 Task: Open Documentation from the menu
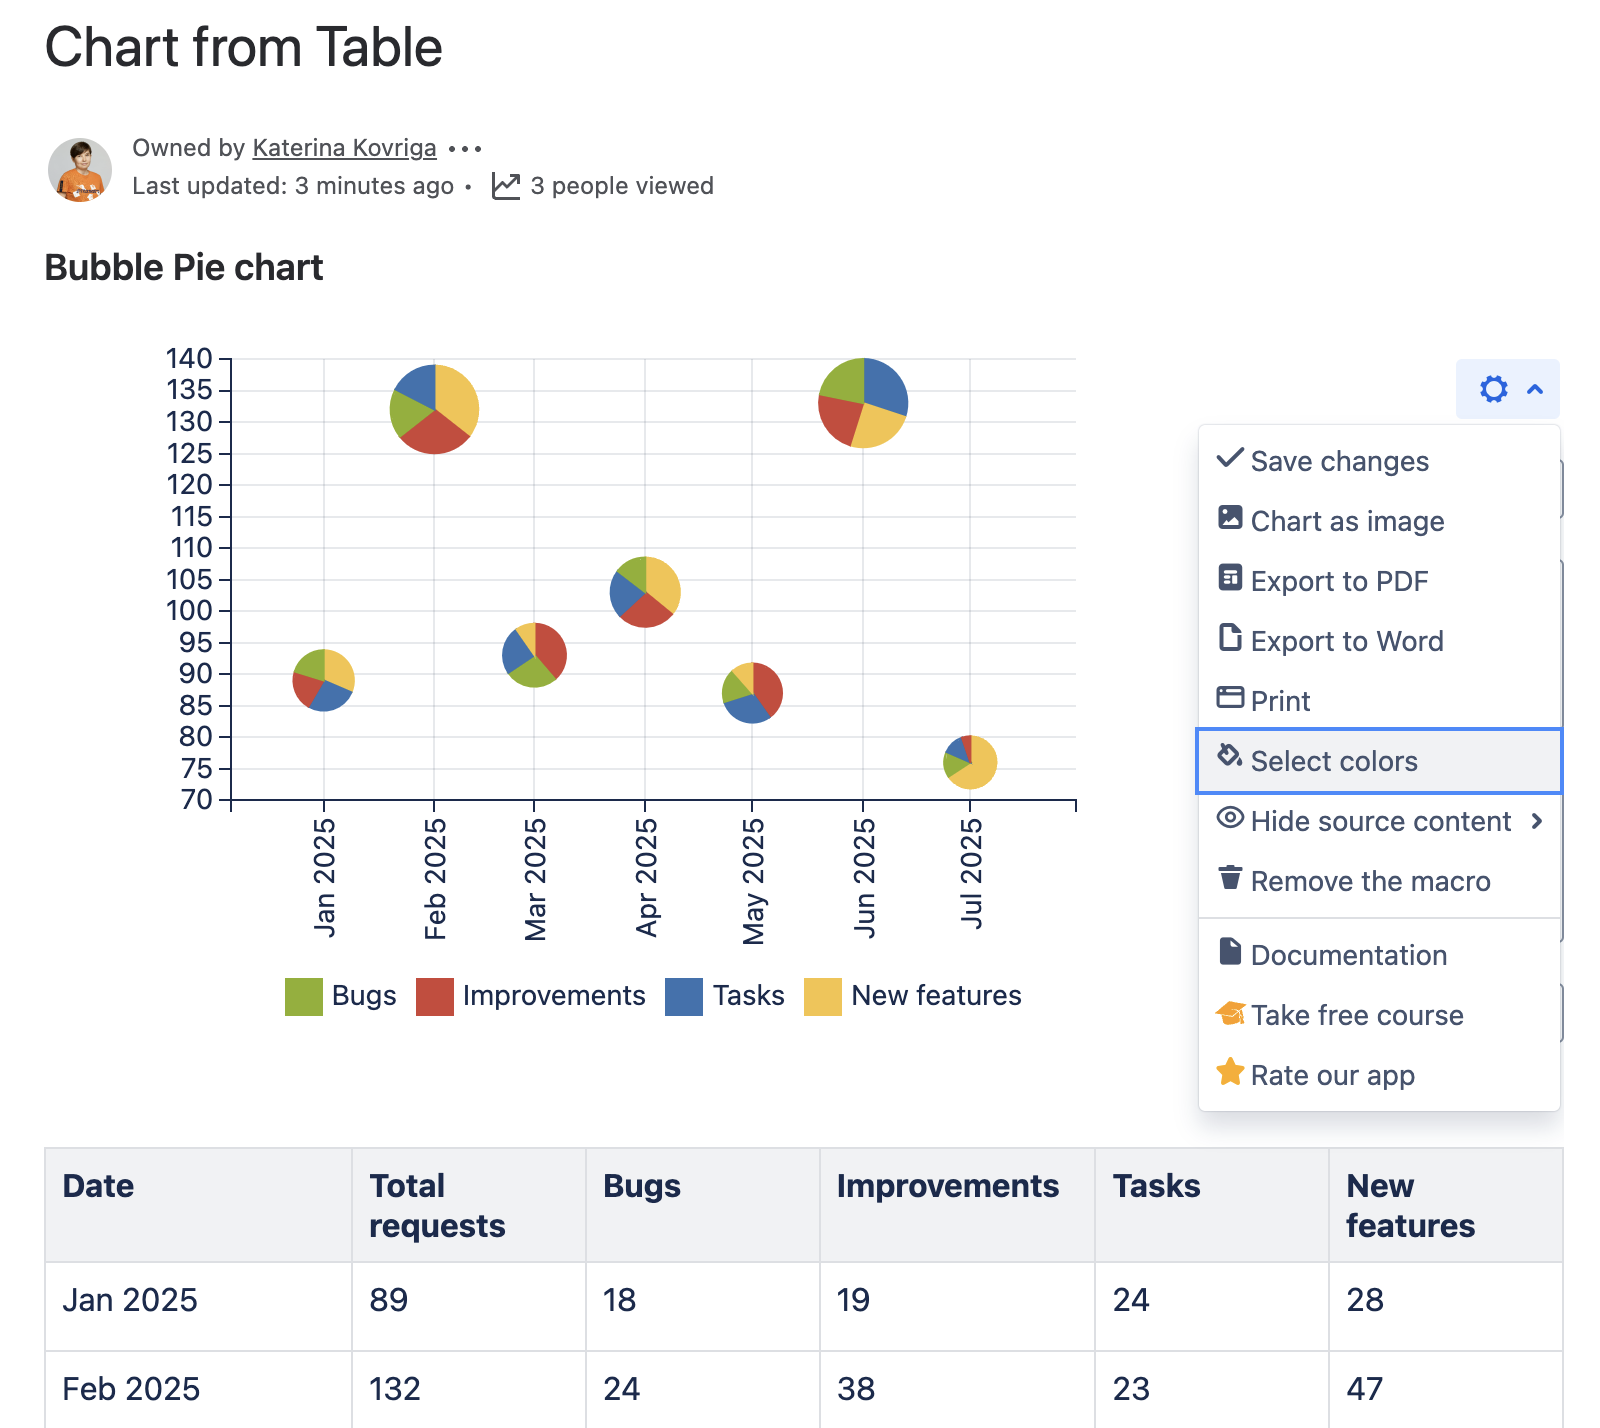point(1348,955)
